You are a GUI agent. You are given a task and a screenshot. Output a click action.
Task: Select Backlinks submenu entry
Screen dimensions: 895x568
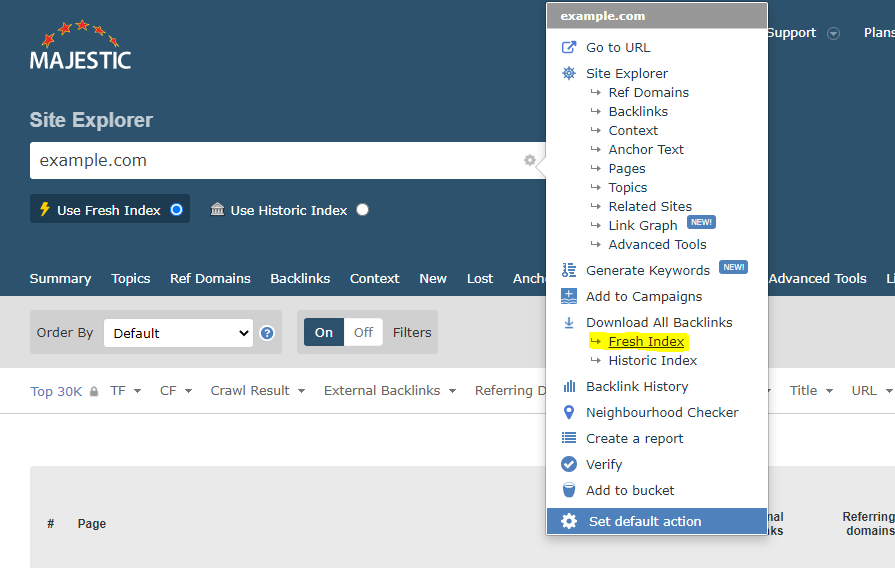click(638, 111)
